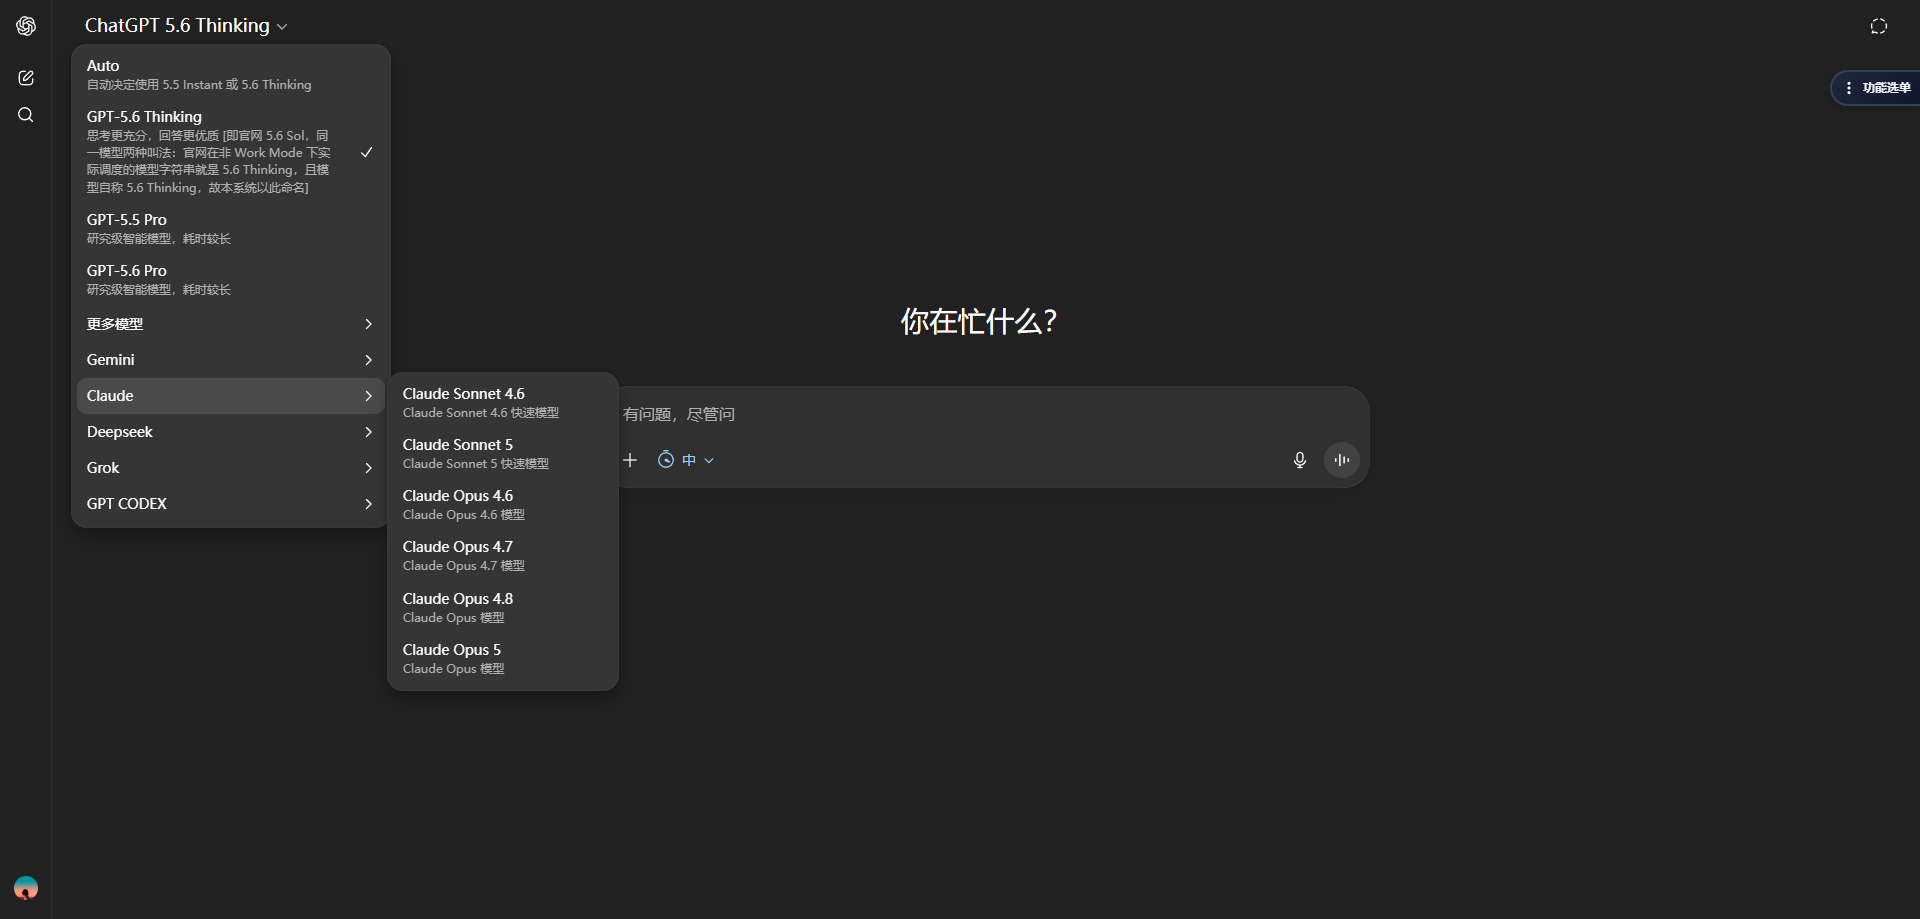
Task: Start dictation with the microphone icon
Action: 1300,460
